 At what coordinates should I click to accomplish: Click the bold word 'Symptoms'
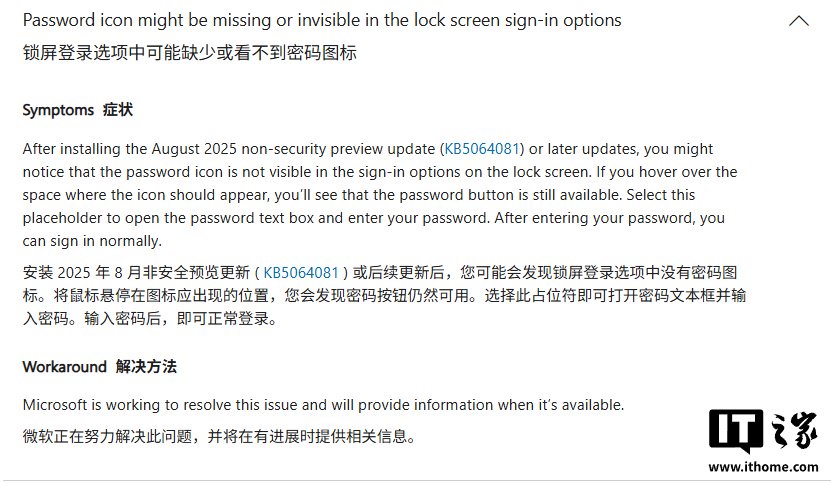(x=58, y=110)
